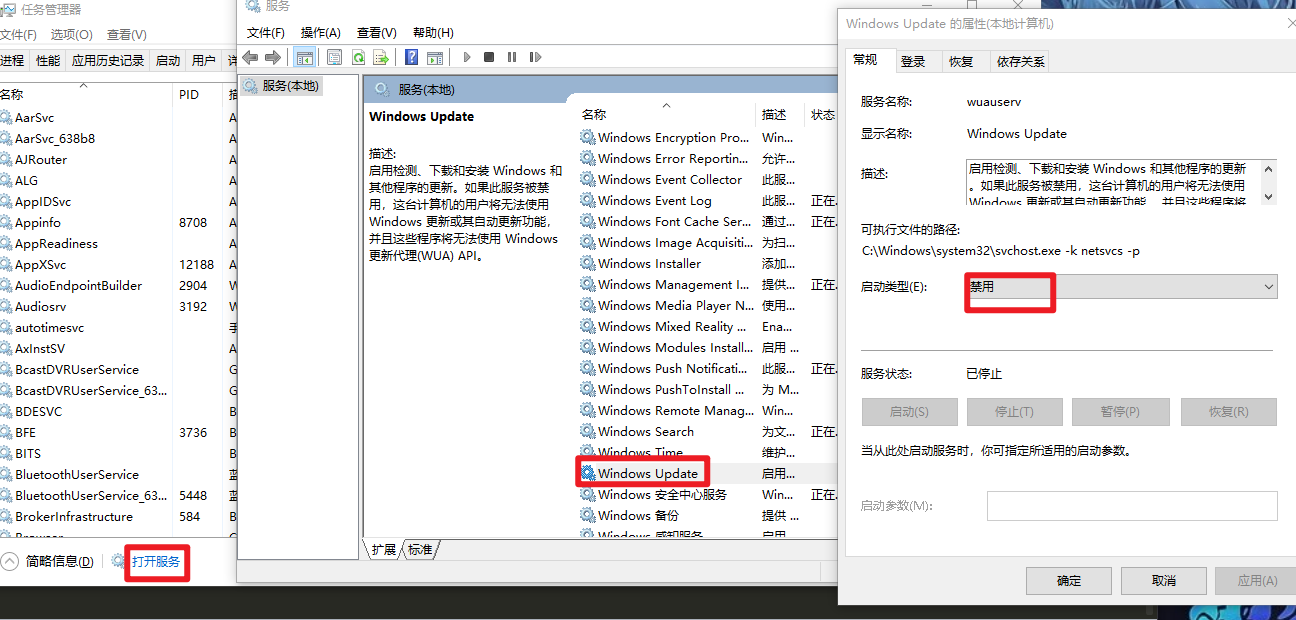Open Properties via the Services toolbar icon

tap(334, 57)
